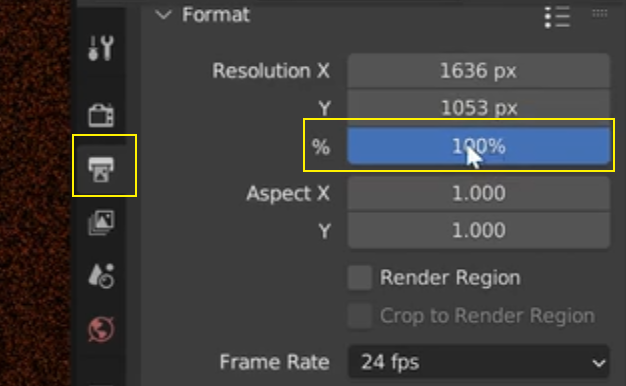Click the Aspect X value field
626x386 pixels.
click(x=479, y=193)
